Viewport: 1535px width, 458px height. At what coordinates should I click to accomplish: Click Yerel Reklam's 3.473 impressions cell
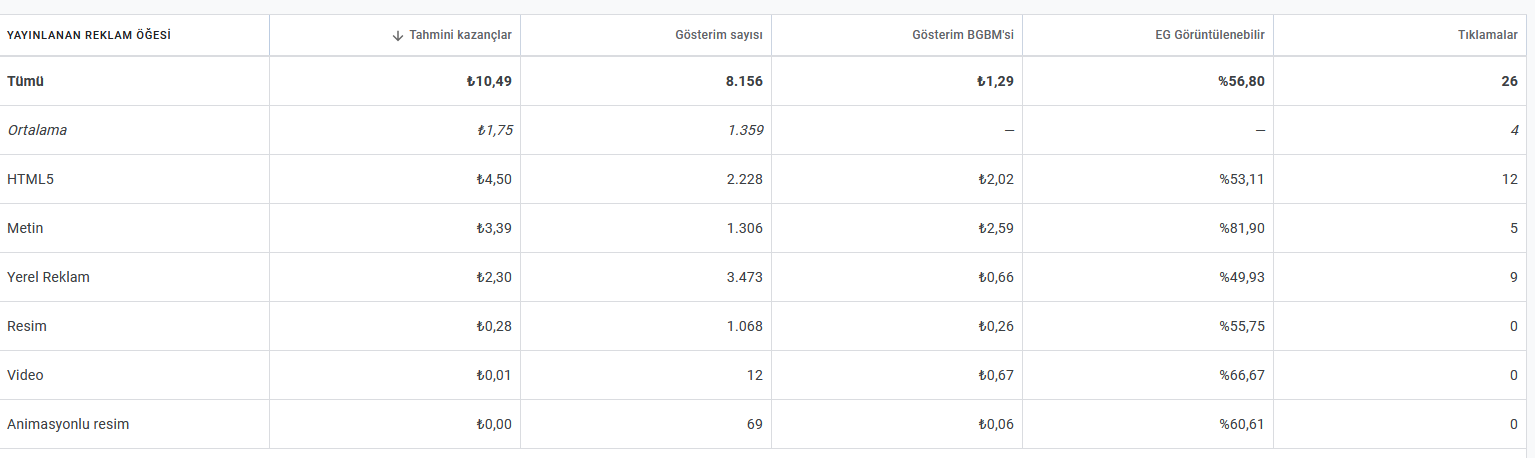744,277
